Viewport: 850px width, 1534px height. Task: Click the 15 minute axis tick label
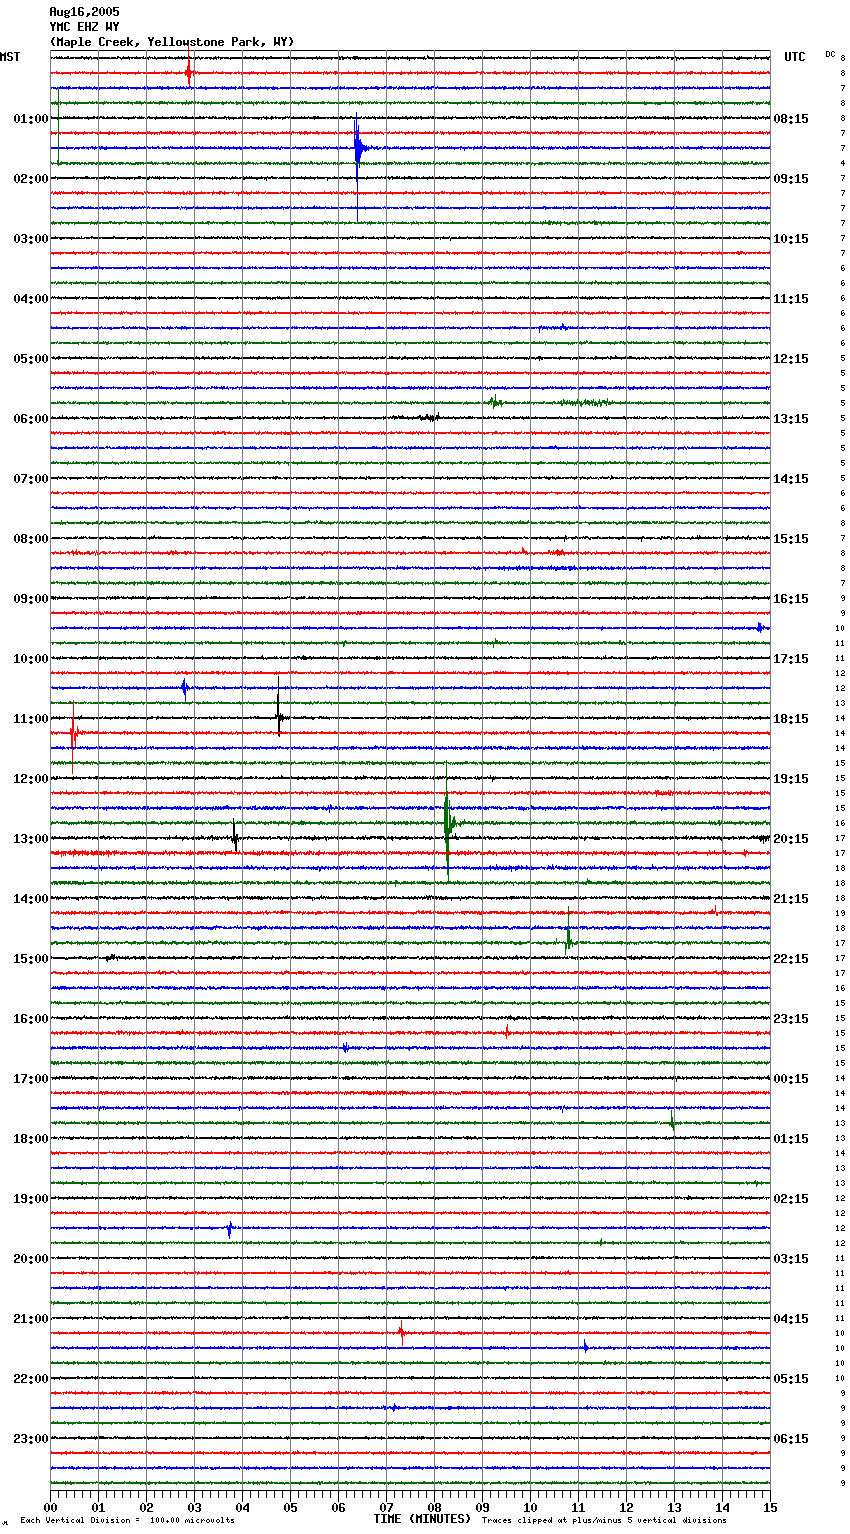tap(770, 1507)
